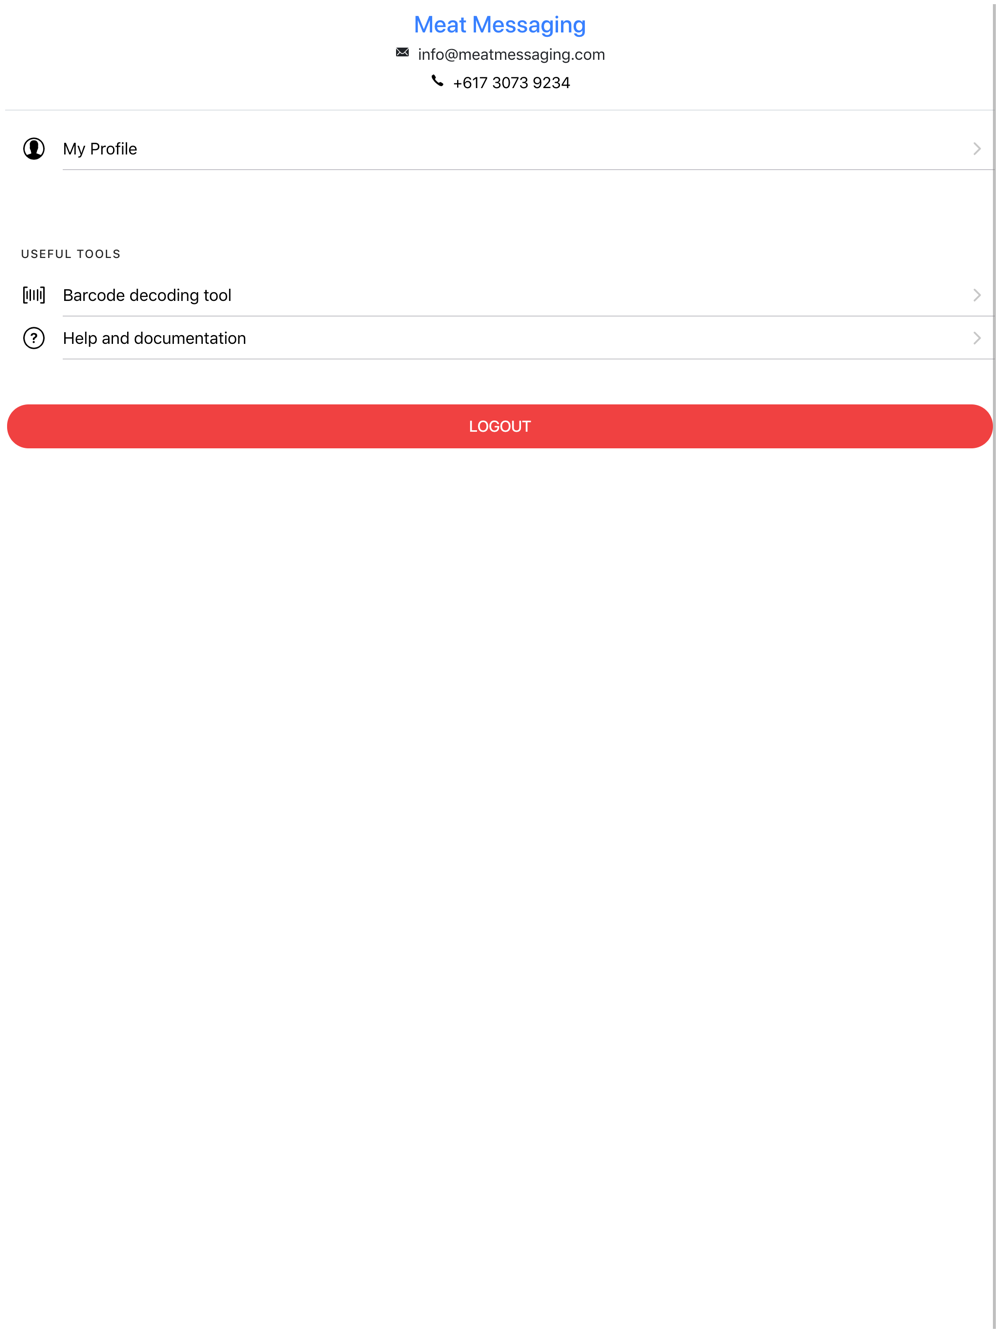
Task: Click the +617 3073 9234 phone number
Action: tap(511, 83)
